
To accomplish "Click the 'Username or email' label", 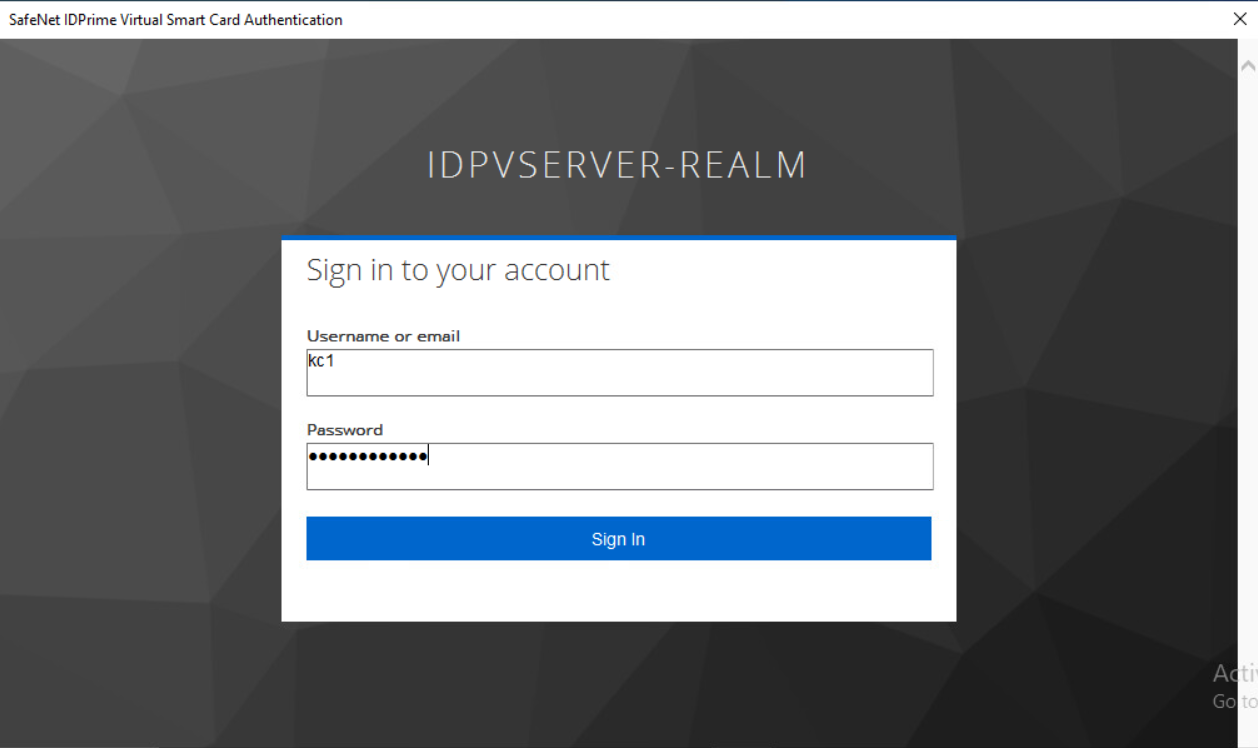I will click(383, 336).
